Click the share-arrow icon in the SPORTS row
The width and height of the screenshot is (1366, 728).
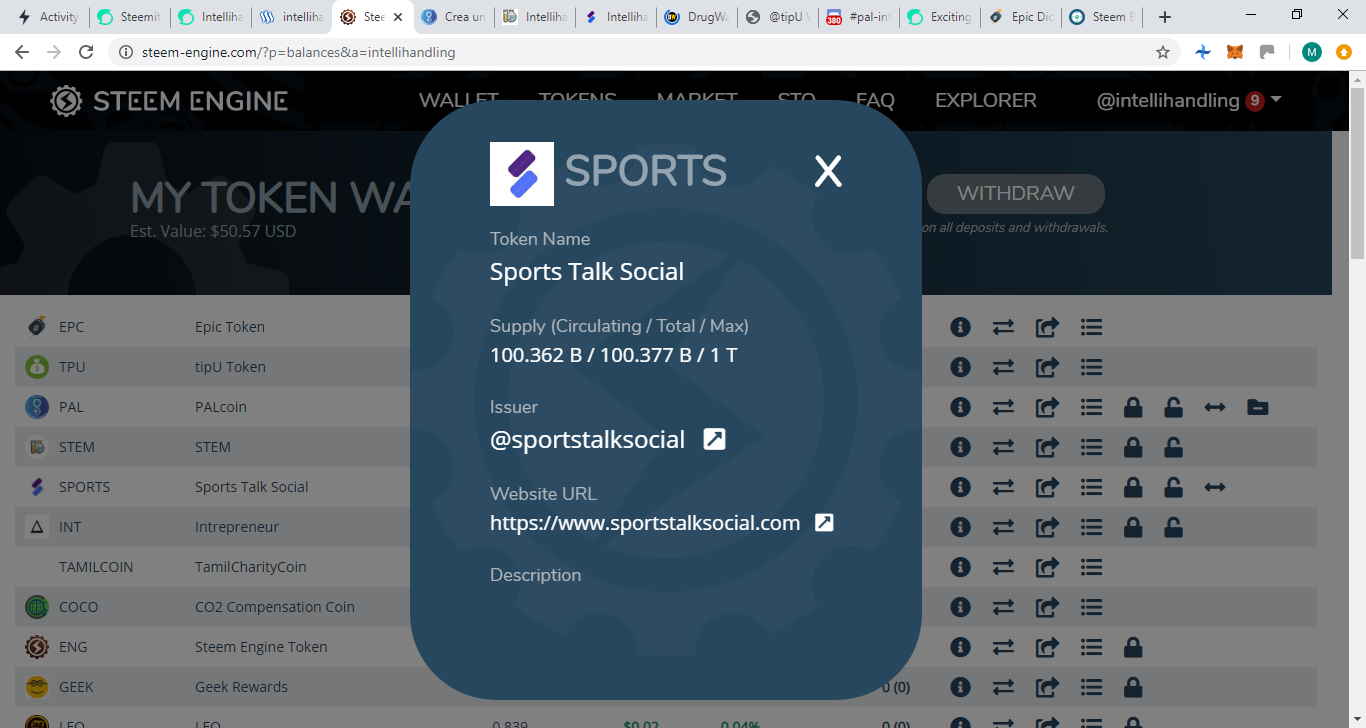[1047, 487]
